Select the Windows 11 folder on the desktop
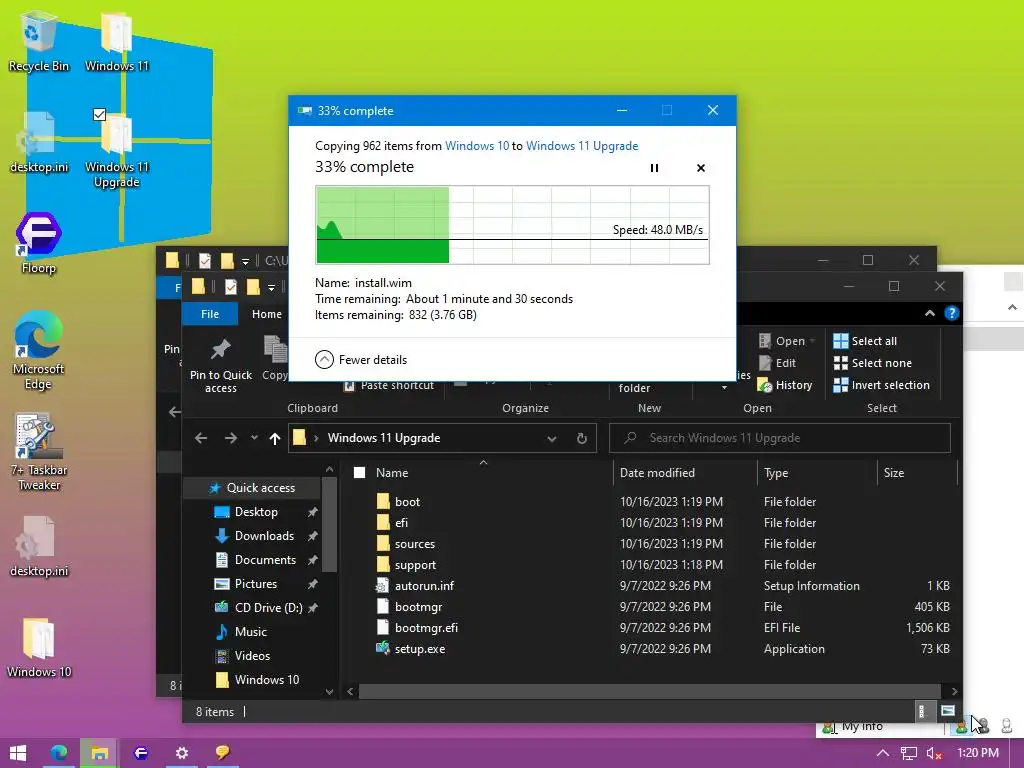Screen dimensions: 1024x768 [x=116, y=41]
